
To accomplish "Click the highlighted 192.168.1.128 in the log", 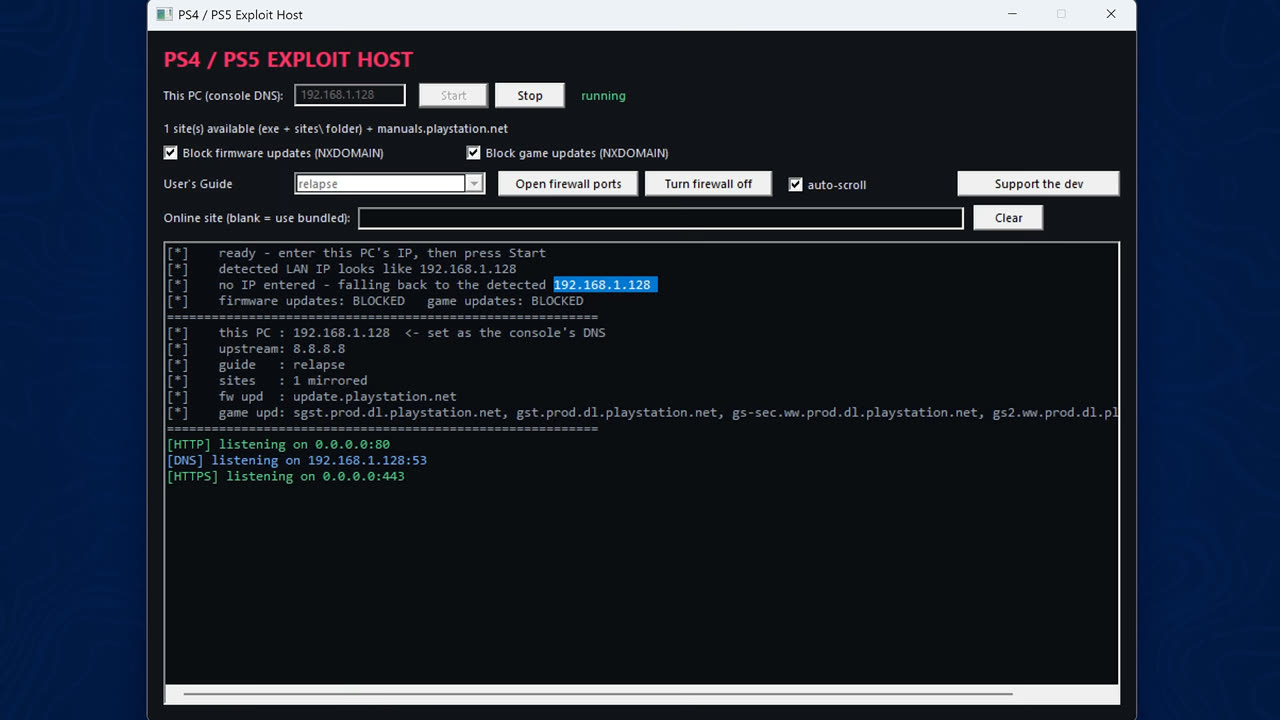I will pos(605,285).
